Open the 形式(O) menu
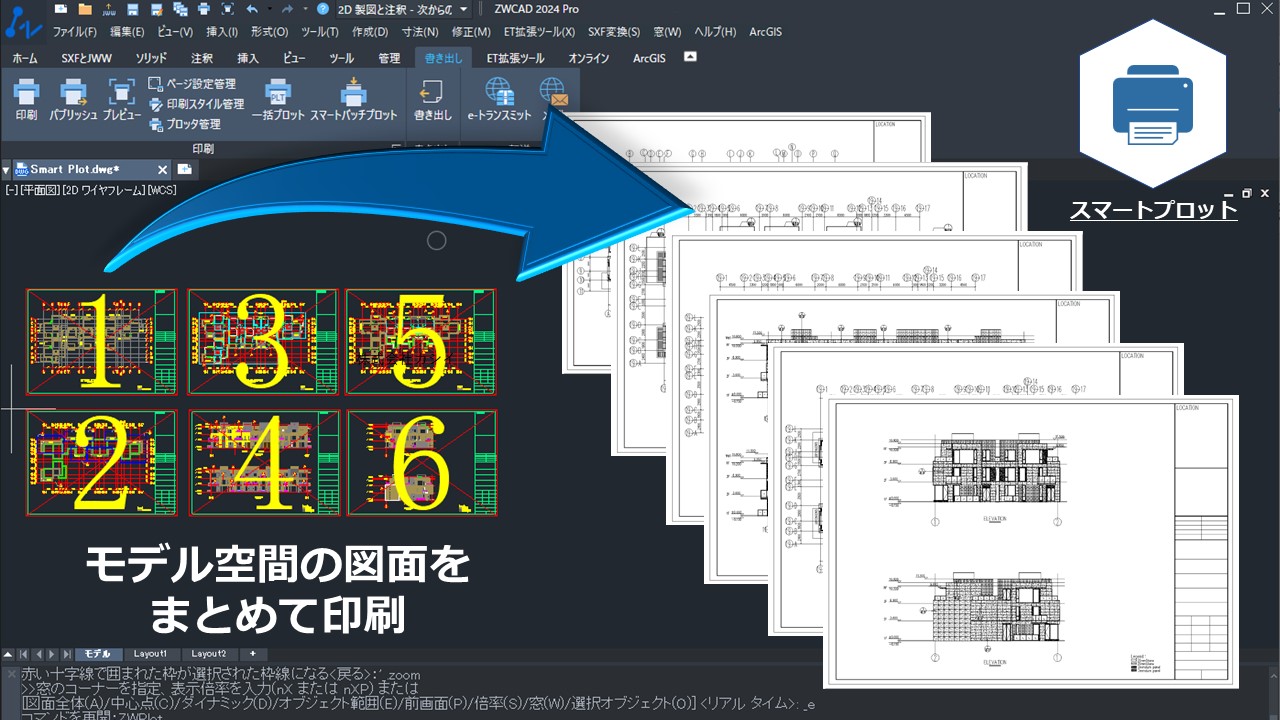 pyautogui.click(x=269, y=32)
